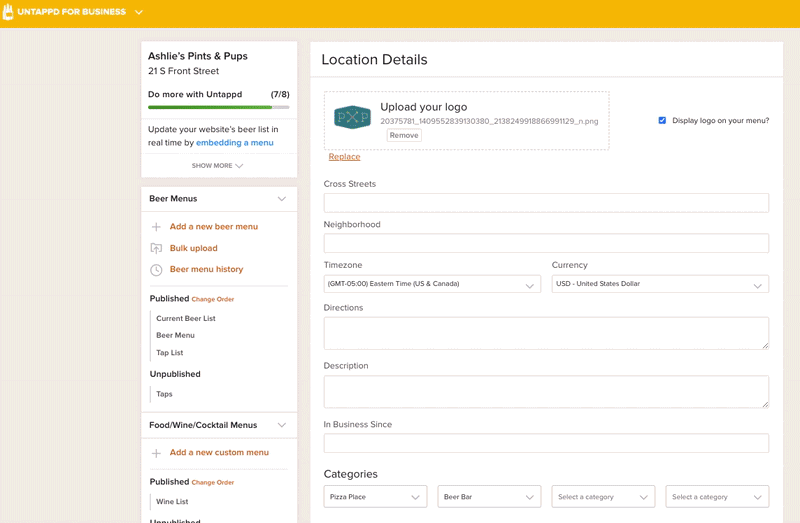Click the Bulk upload arrow icon

(156, 248)
